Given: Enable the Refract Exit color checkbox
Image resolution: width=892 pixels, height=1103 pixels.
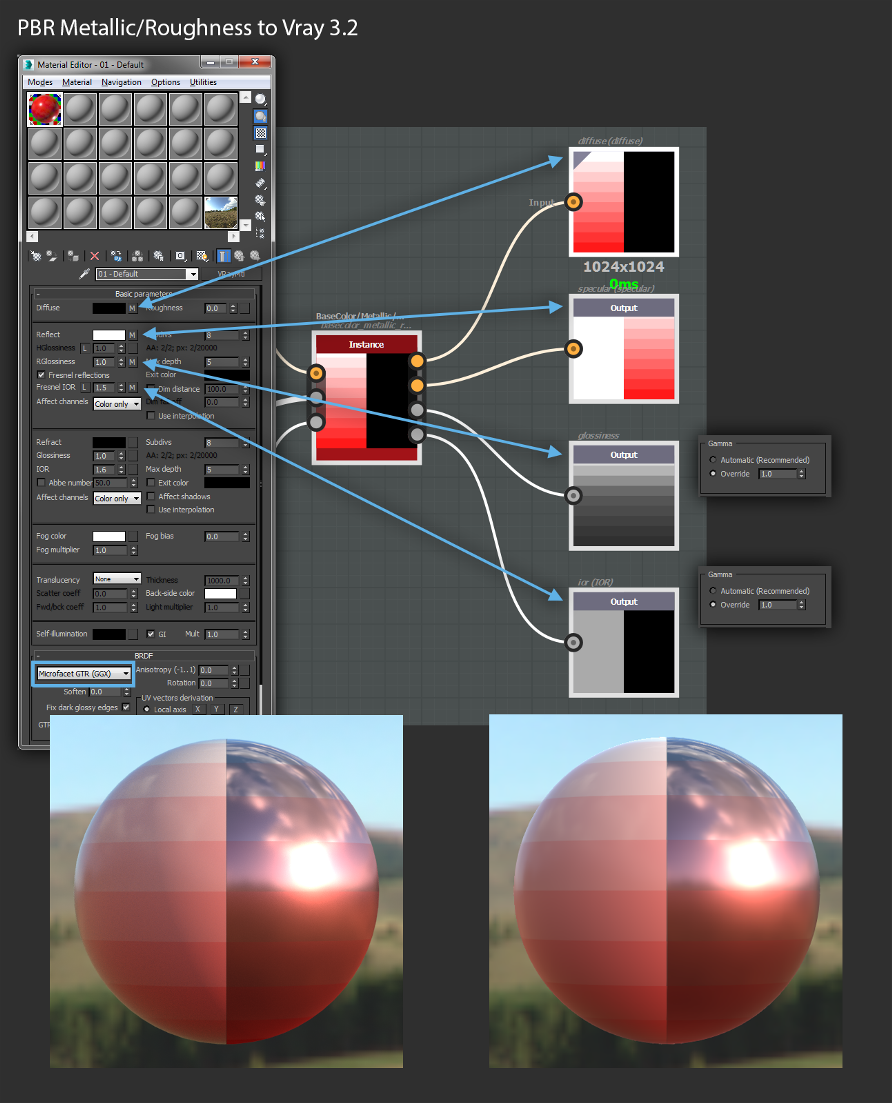Looking at the screenshot, I should (x=151, y=483).
